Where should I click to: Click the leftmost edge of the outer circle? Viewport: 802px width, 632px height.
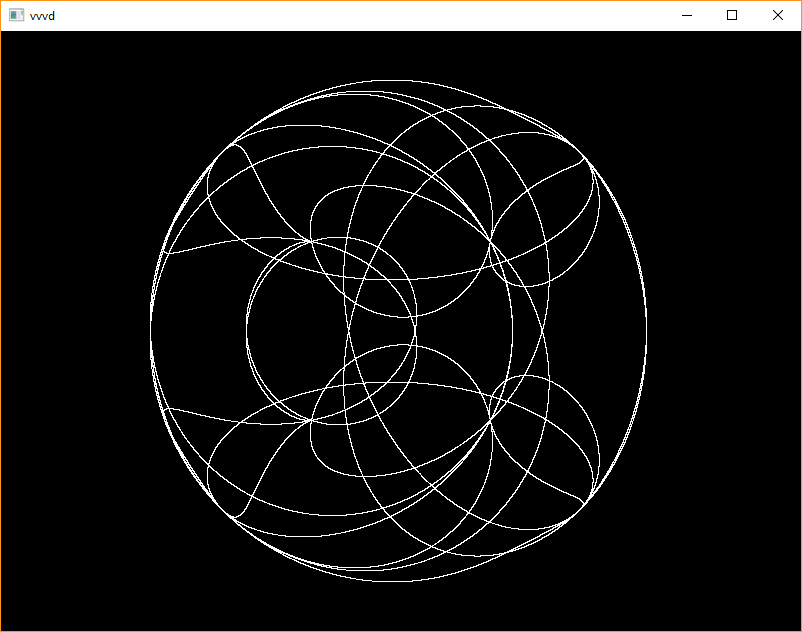151,330
